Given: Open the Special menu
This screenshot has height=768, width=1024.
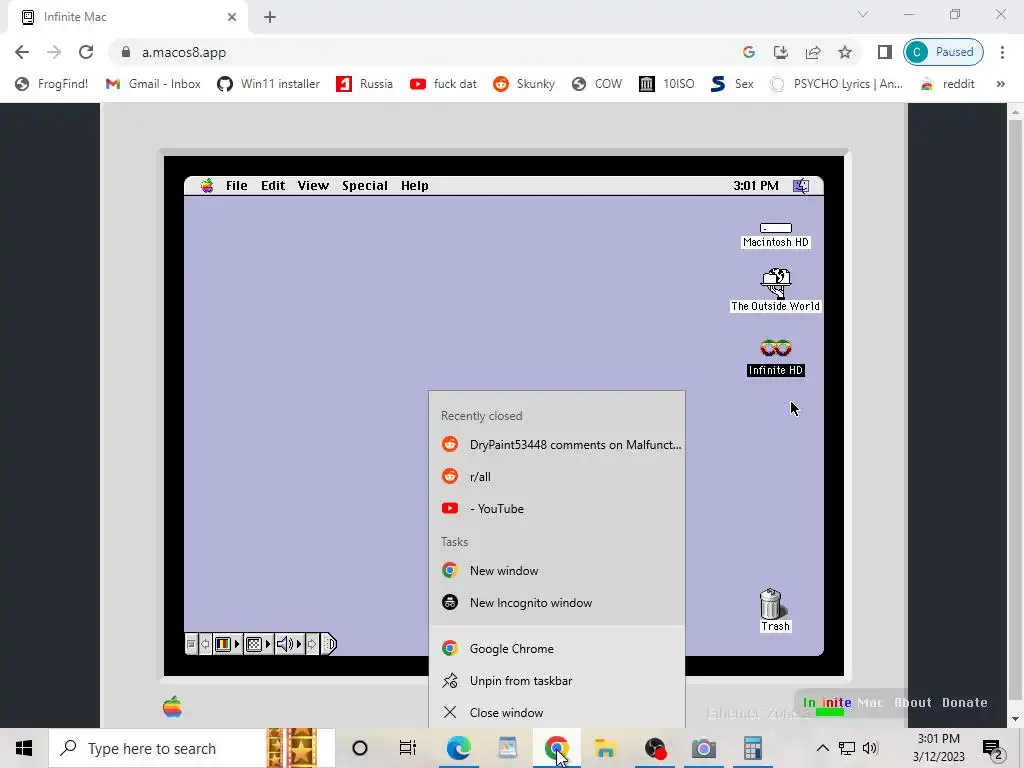Looking at the screenshot, I should point(364,185).
